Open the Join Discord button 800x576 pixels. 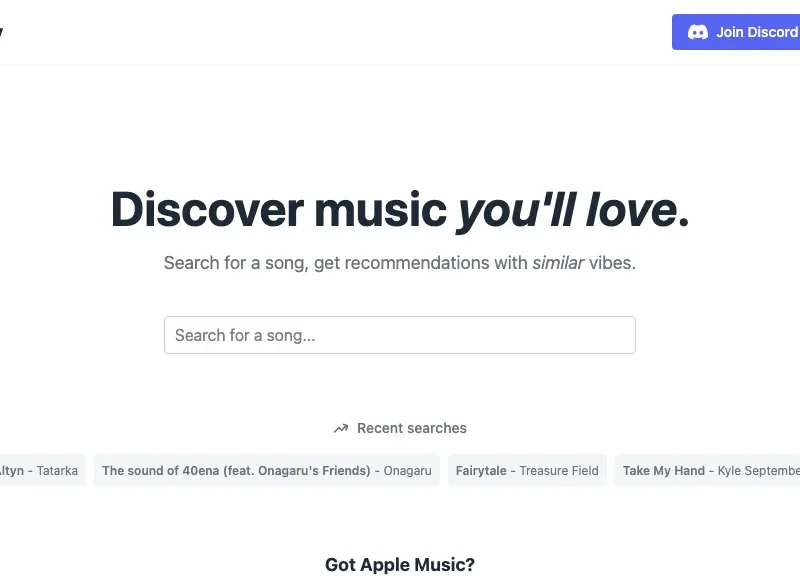(736, 32)
